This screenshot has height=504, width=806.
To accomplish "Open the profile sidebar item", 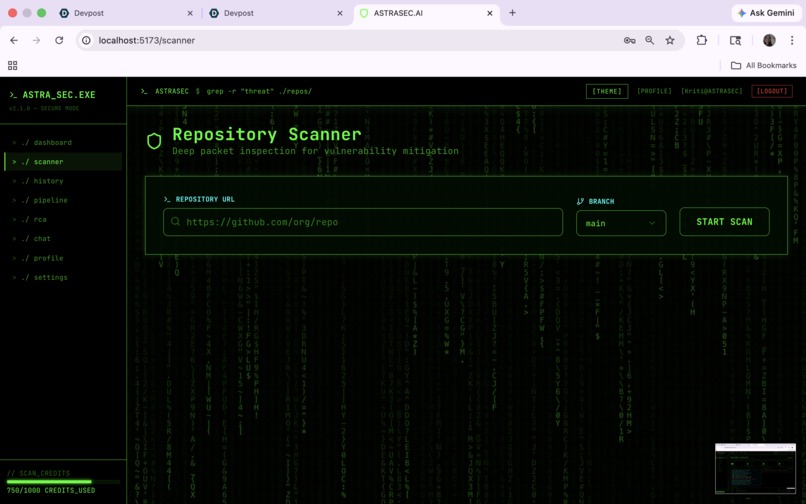I will pos(63,258).
